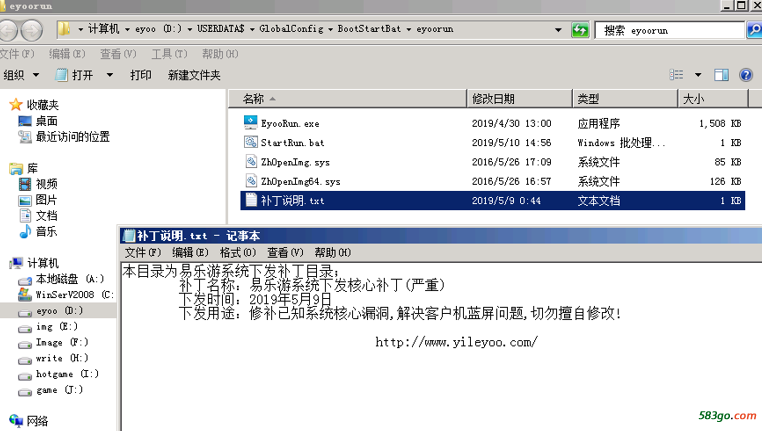Open the help question mark icon

pos(746,75)
